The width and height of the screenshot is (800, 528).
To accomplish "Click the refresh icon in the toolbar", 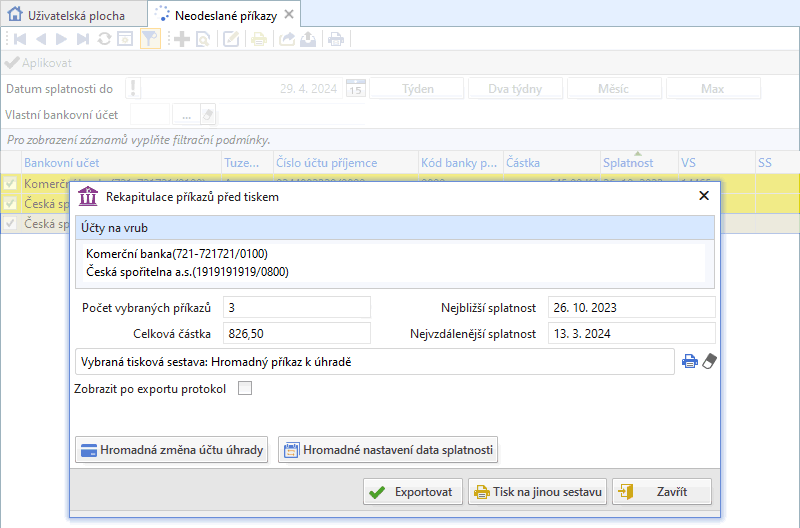I will tap(104, 39).
